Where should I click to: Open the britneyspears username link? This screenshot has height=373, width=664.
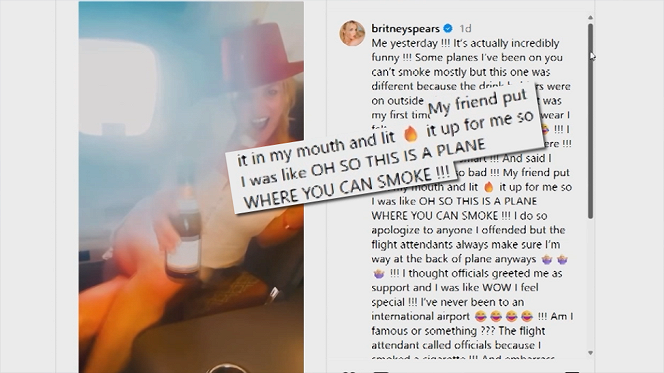click(x=405, y=28)
